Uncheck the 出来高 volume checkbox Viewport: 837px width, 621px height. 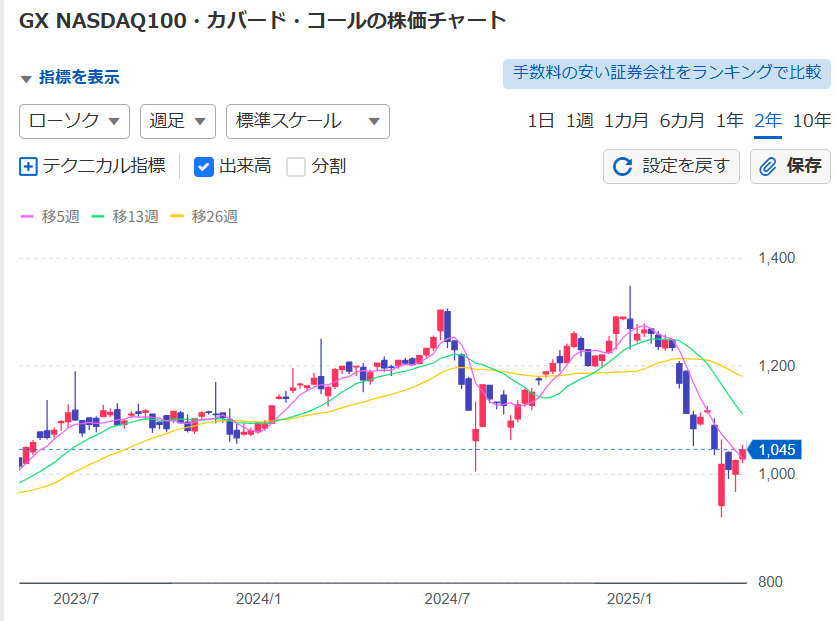click(203, 167)
